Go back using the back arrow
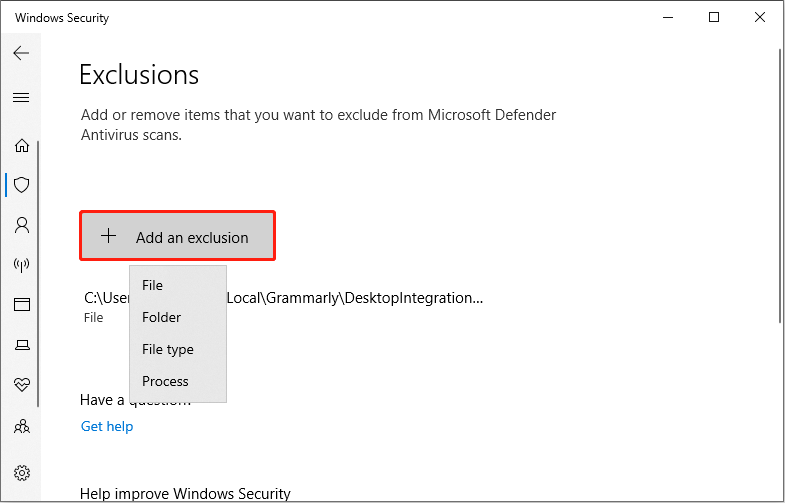Viewport: 785px width, 503px height. [21, 54]
